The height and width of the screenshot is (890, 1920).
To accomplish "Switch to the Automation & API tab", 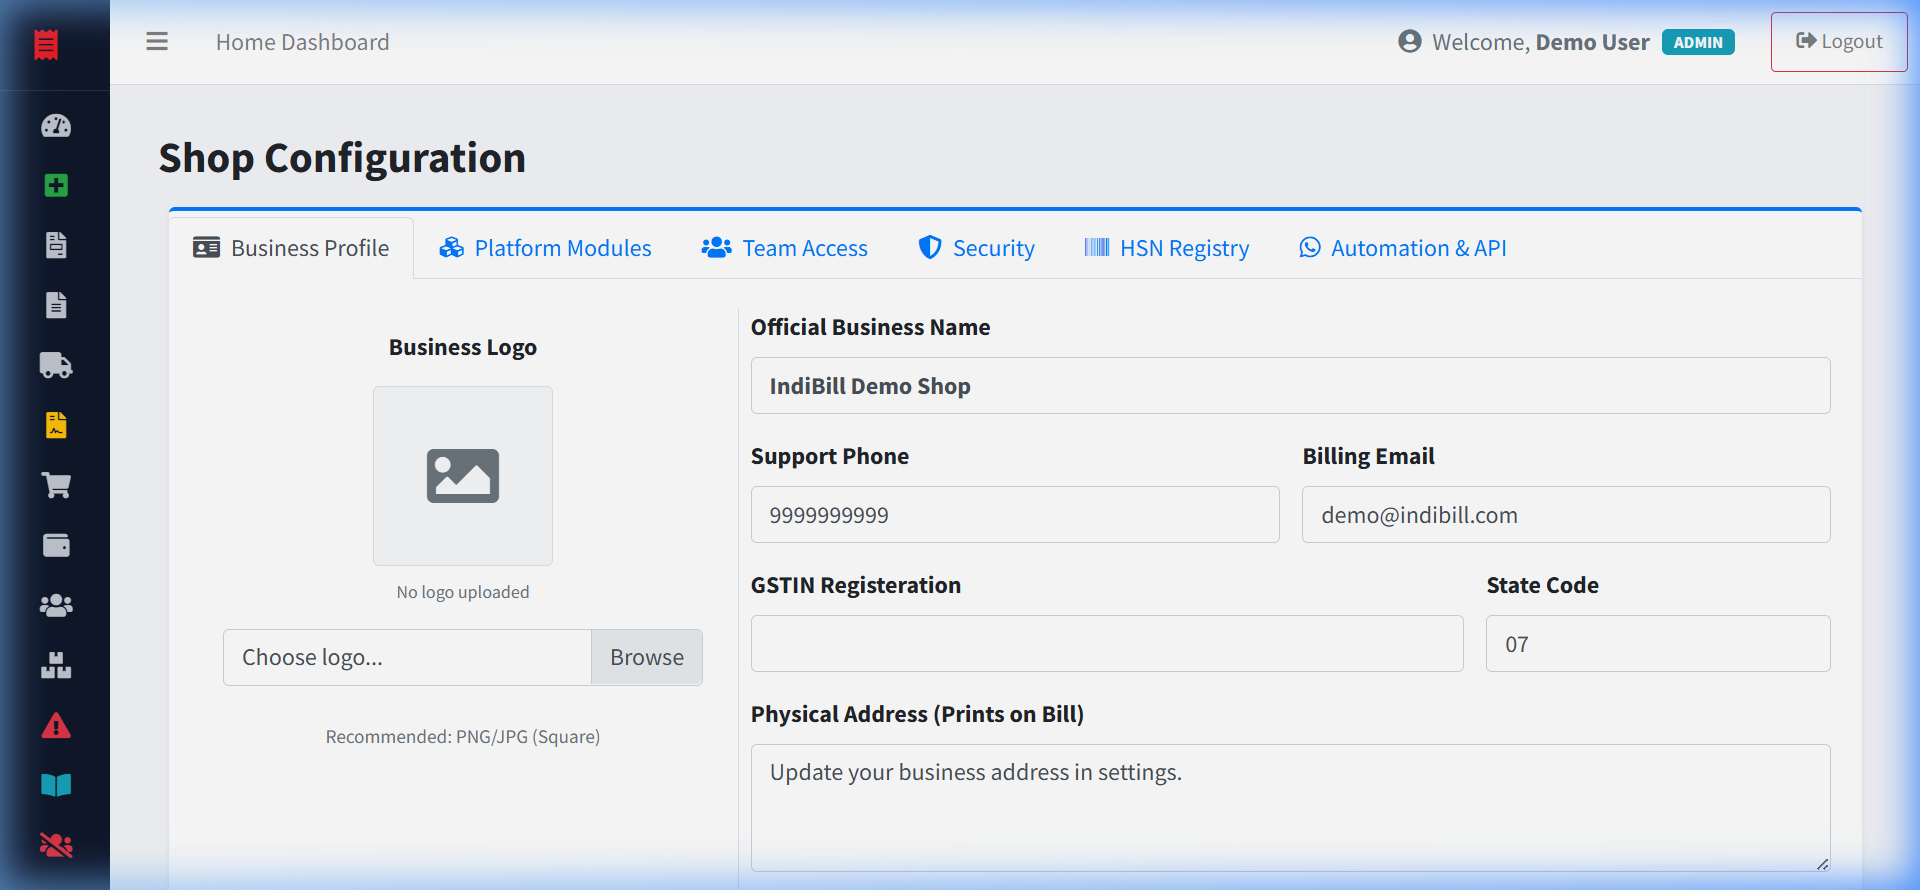I will [x=1403, y=248].
